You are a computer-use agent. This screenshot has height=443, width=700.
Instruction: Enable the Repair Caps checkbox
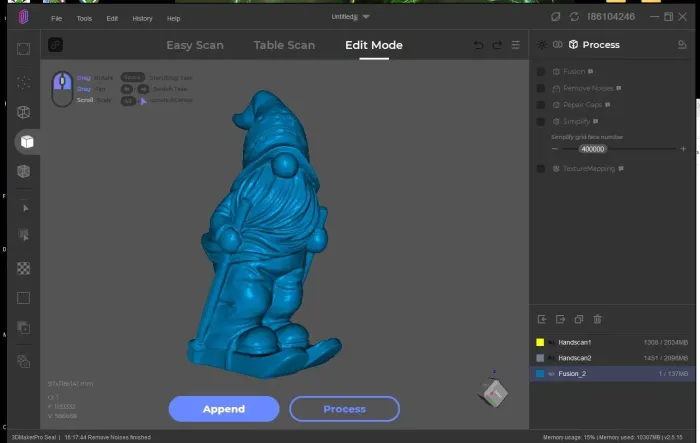[541, 105]
